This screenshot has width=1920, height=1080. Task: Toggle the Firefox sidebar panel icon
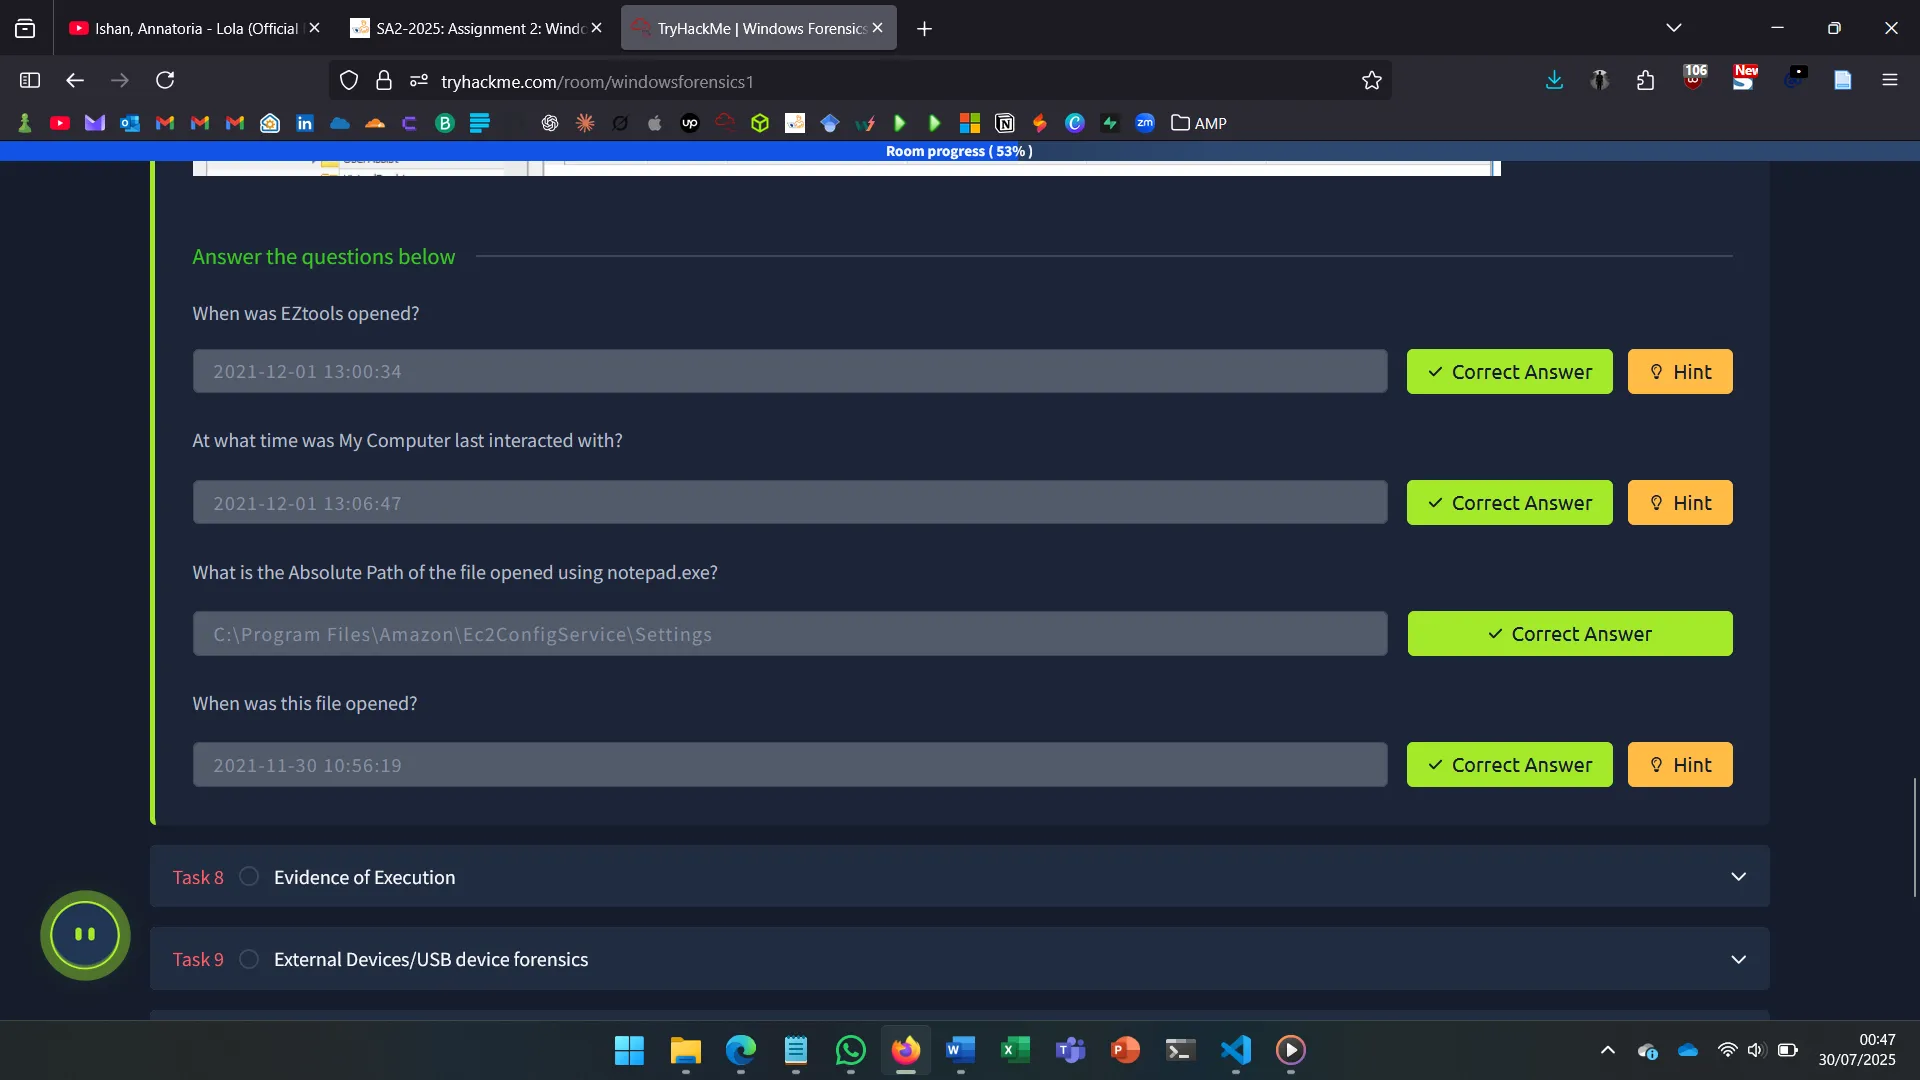30,80
